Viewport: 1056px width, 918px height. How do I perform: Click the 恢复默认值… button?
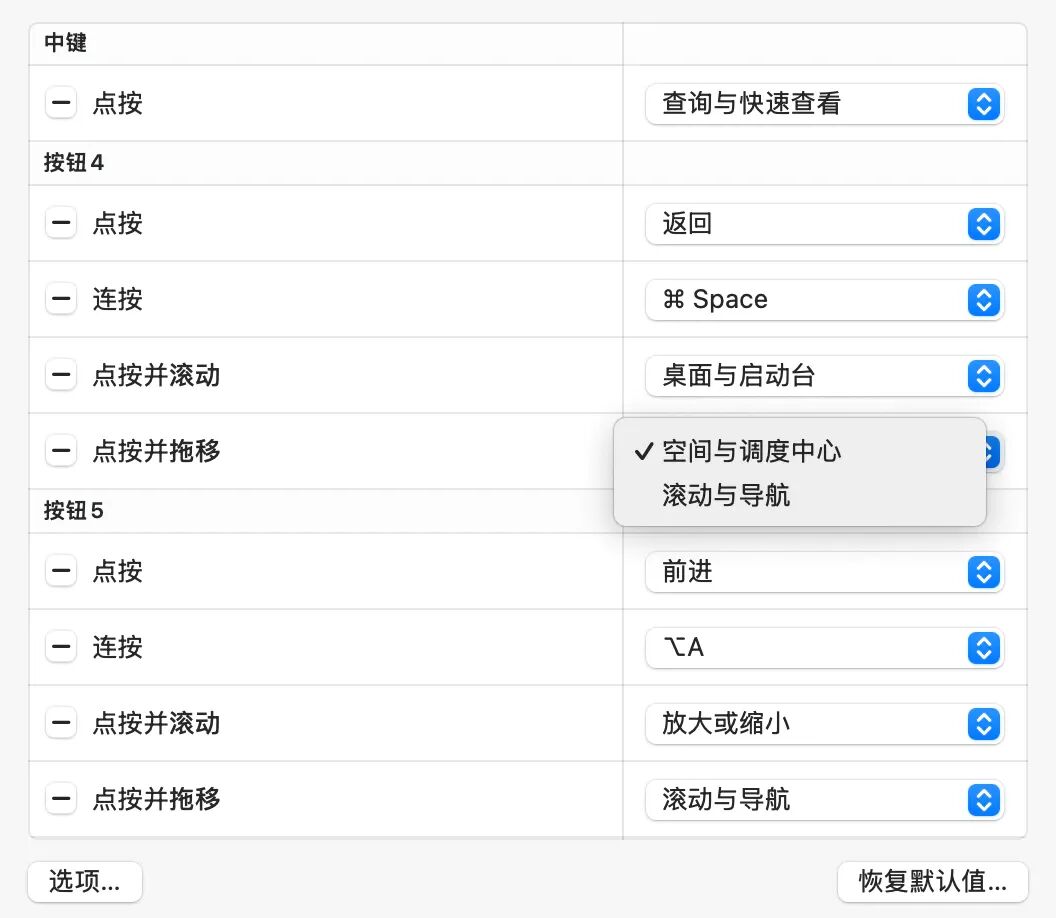[x=933, y=882]
